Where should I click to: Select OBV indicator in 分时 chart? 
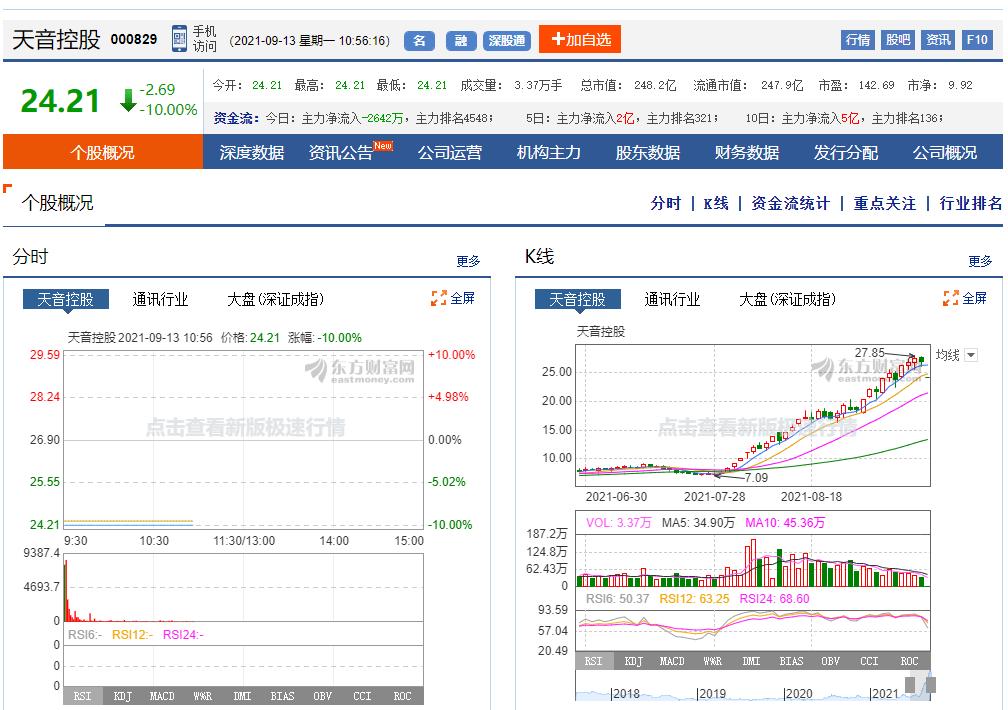coord(322,696)
